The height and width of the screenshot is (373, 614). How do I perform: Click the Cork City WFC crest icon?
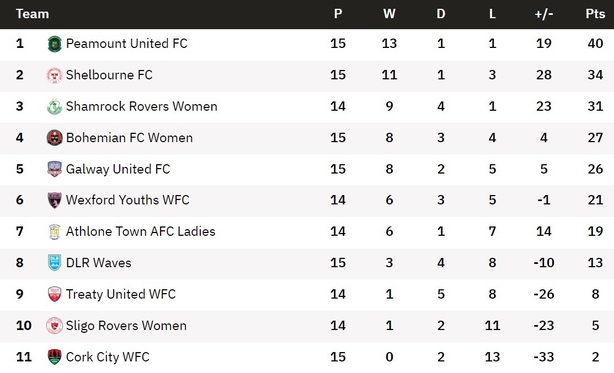pyautogui.click(x=54, y=357)
